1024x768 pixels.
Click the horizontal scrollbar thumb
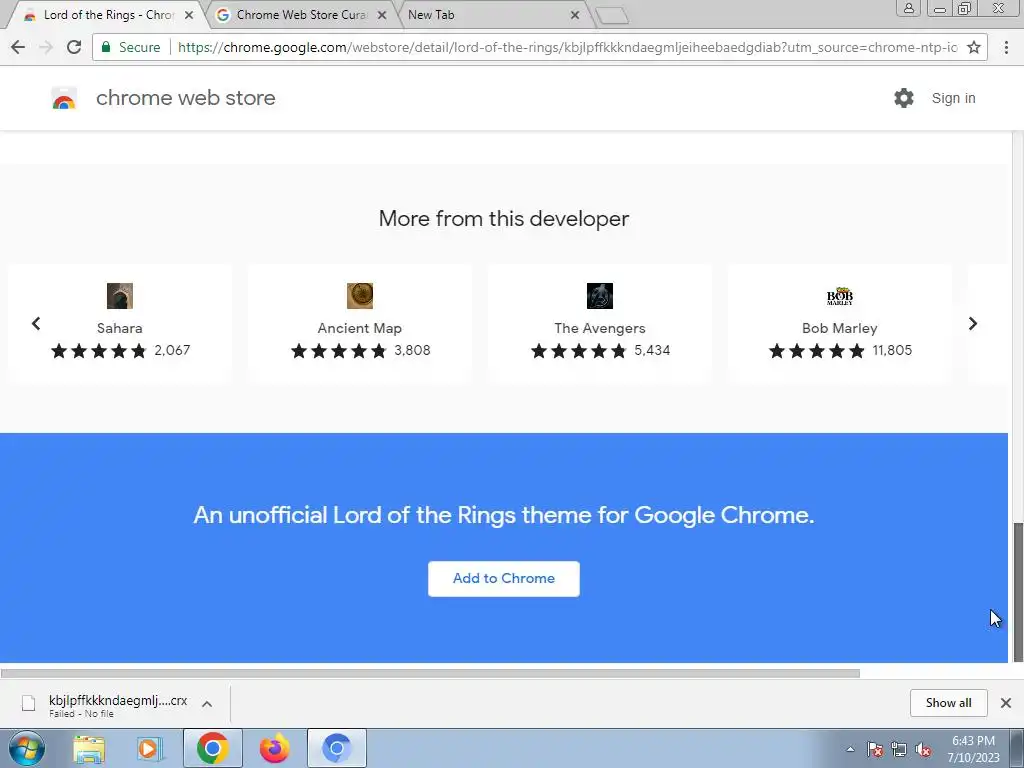[x=430, y=673]
